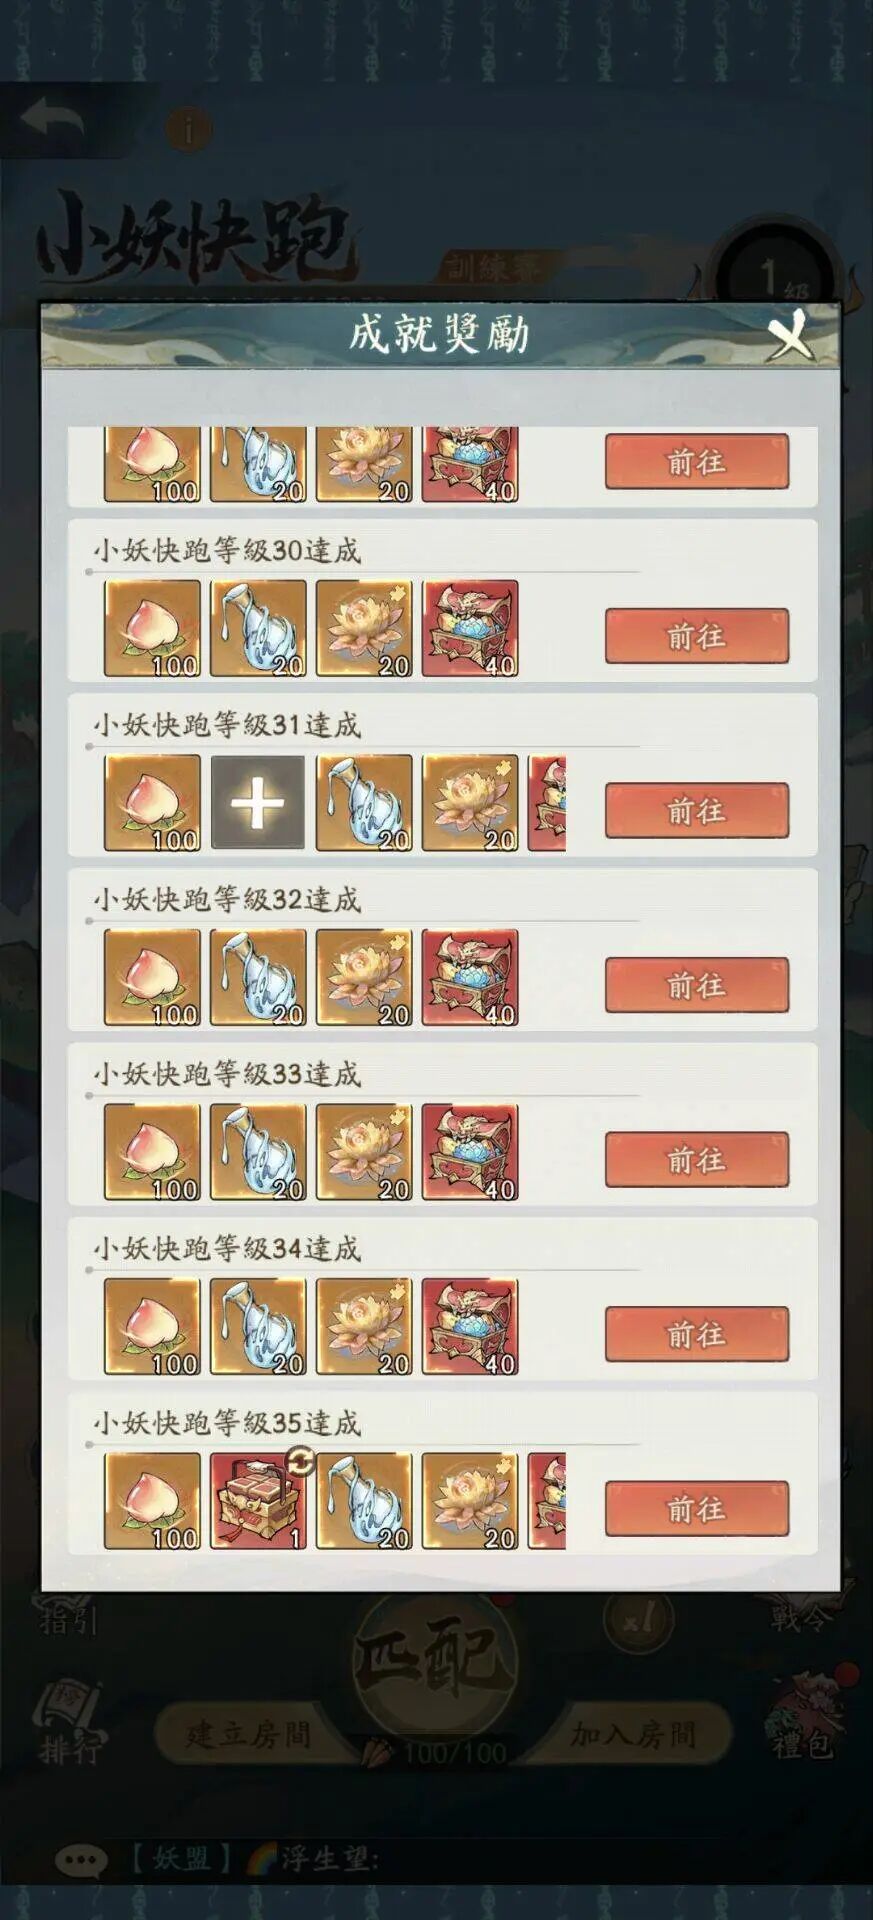The image size is (873, 1920).
Task: Tap 前往 for level 32 achievement
Action: pyautogui.click(x=697, y=985)
